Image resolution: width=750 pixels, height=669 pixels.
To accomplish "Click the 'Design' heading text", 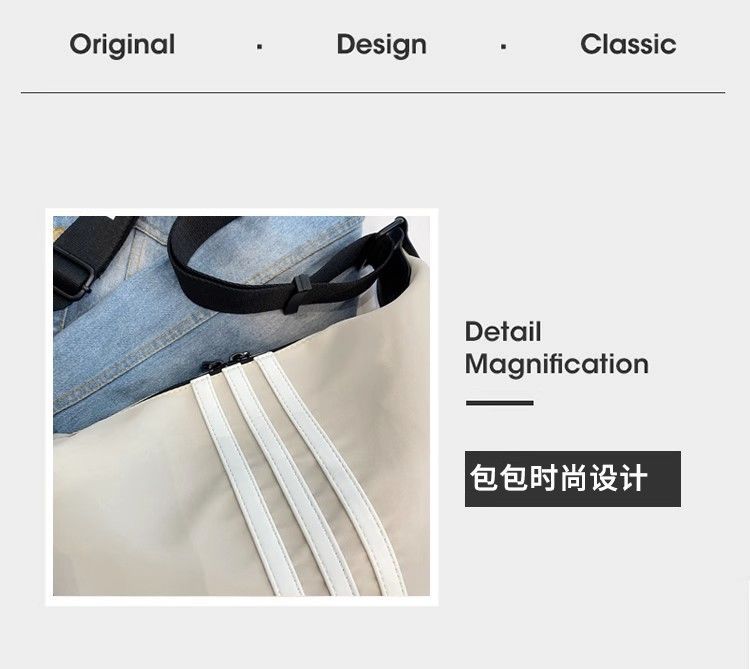I will click(x=381, y=45).
